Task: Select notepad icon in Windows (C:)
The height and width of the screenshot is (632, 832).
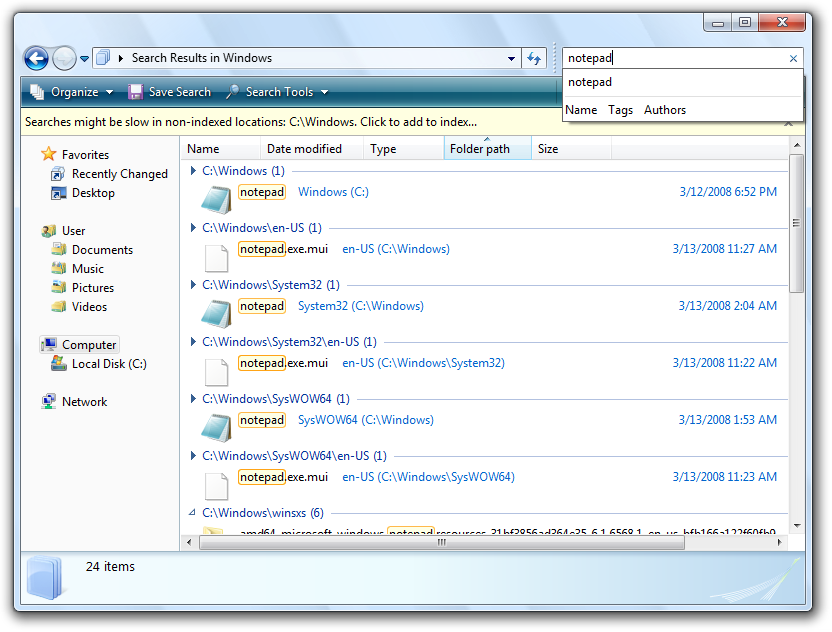Action: pyautogui.click(x=216, y=200)
